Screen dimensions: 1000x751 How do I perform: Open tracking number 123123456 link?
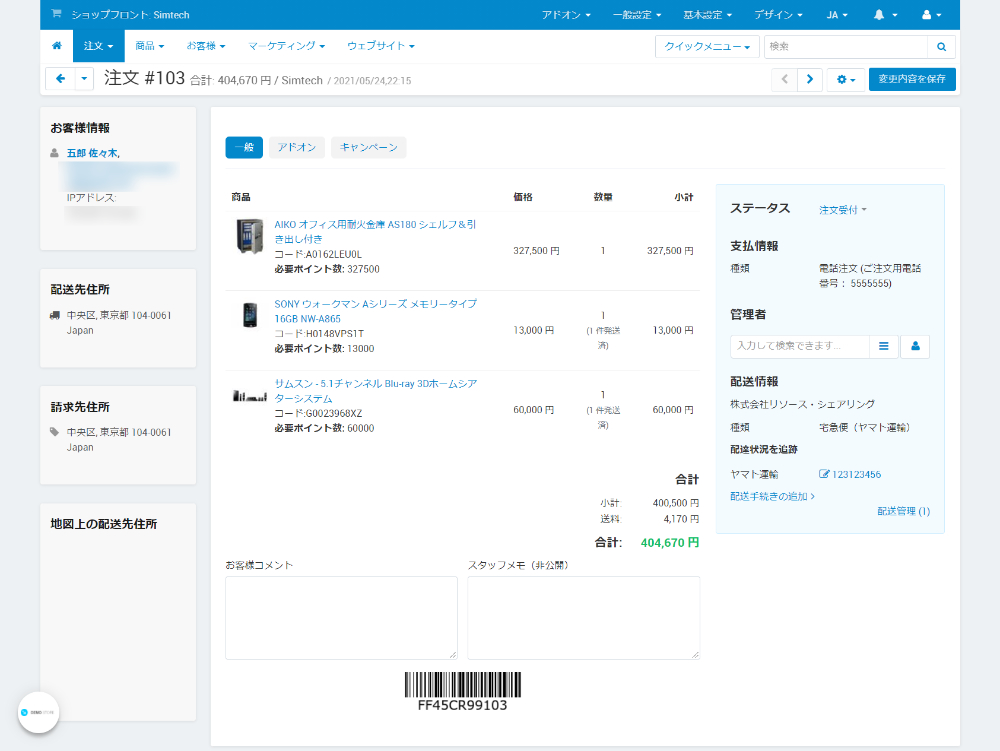coord(857,474)
